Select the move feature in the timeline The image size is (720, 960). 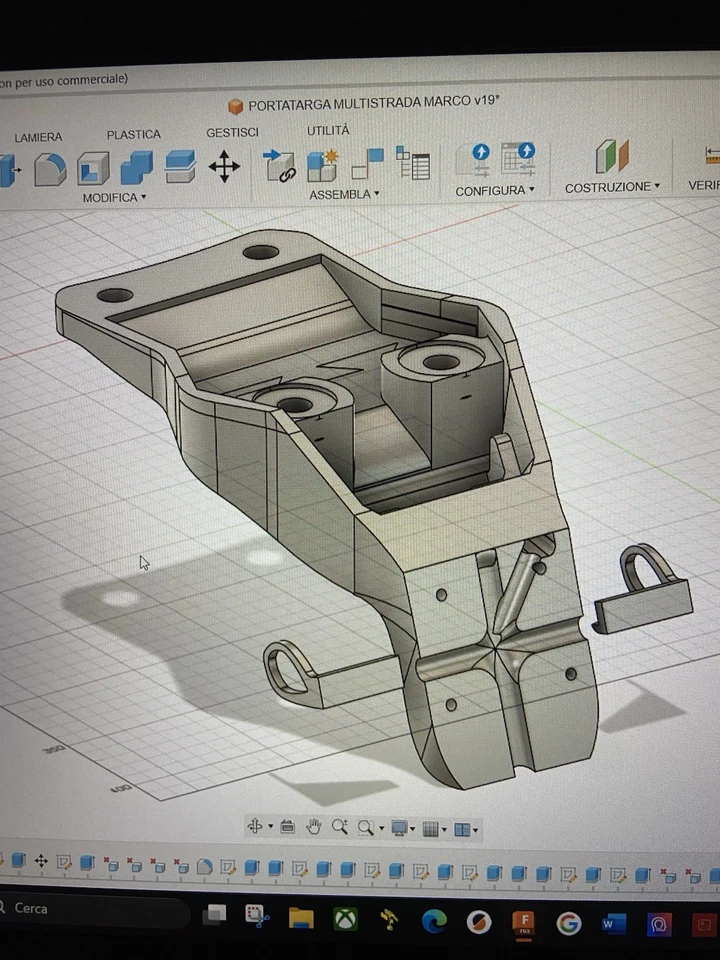pos(41,861)
